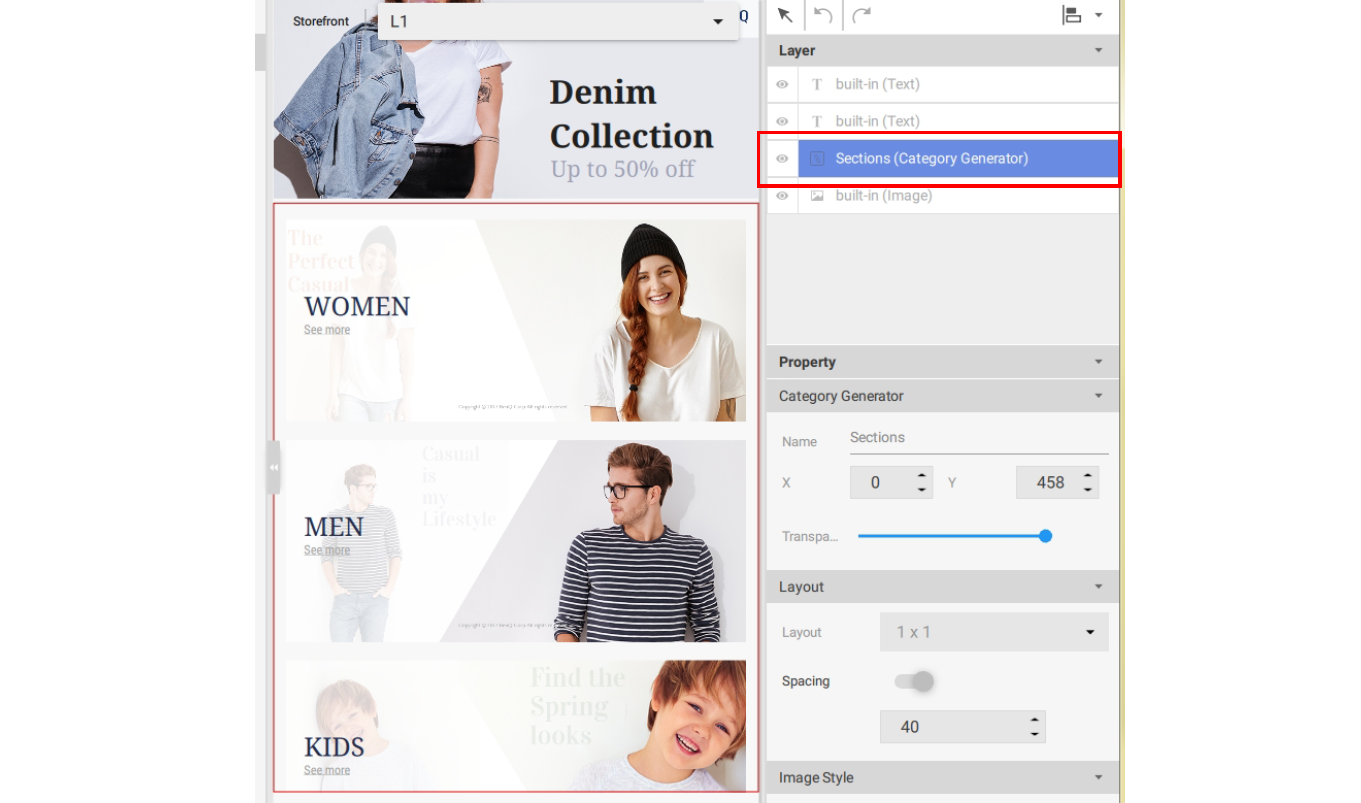Click the Transparency slider handle

click(x=1045, y=536)
